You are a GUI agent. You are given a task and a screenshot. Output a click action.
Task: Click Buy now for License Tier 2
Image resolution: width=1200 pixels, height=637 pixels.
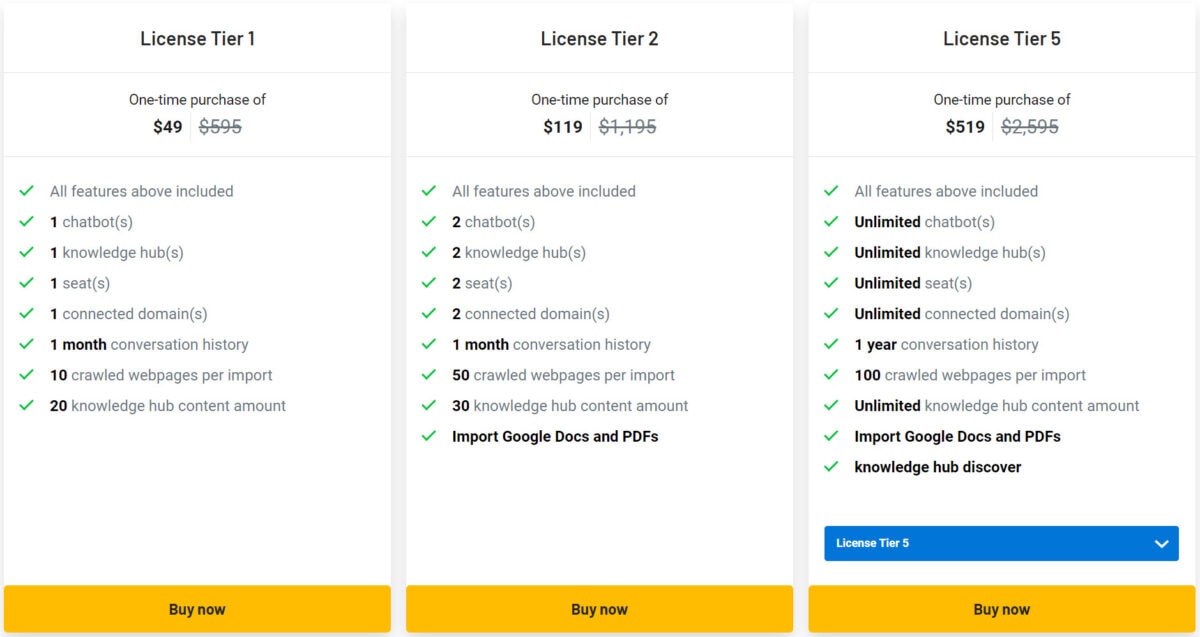click(599, 609)
